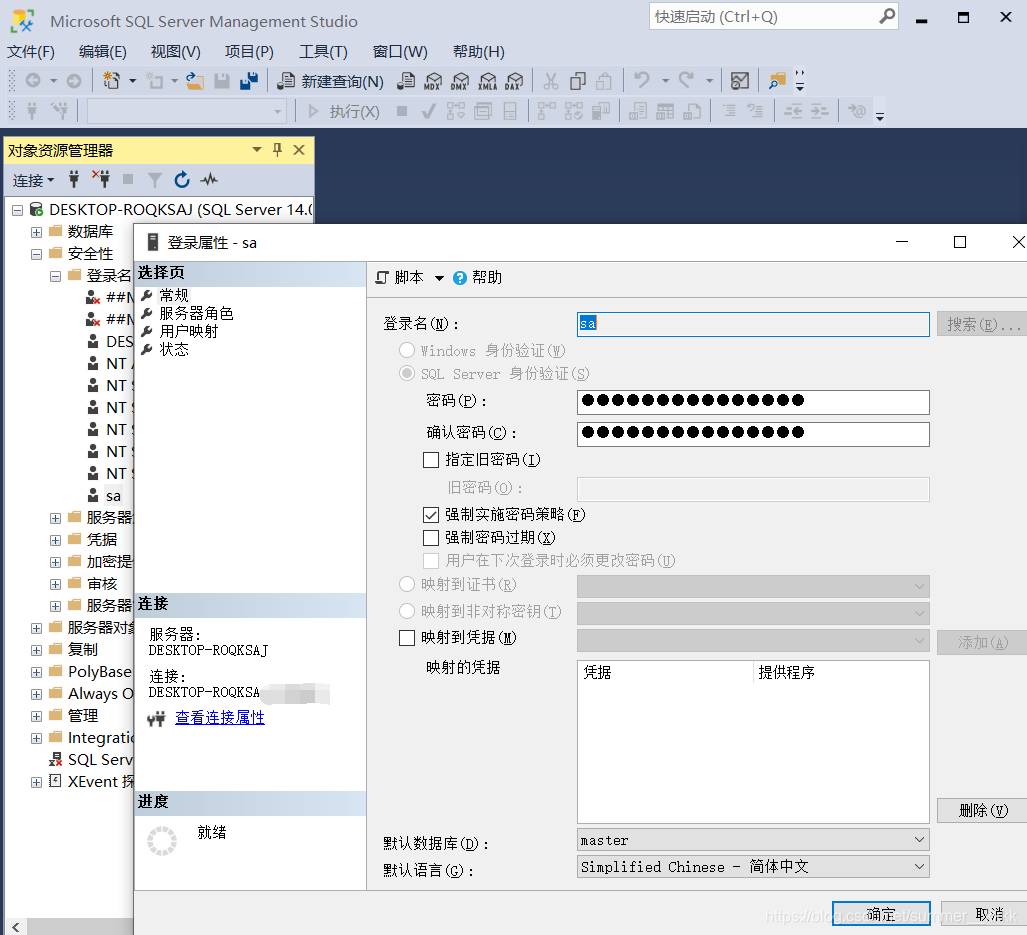The image size is (1027, 935).
Task: Click the Activity Monitor icon
Action: click(210, 179)
